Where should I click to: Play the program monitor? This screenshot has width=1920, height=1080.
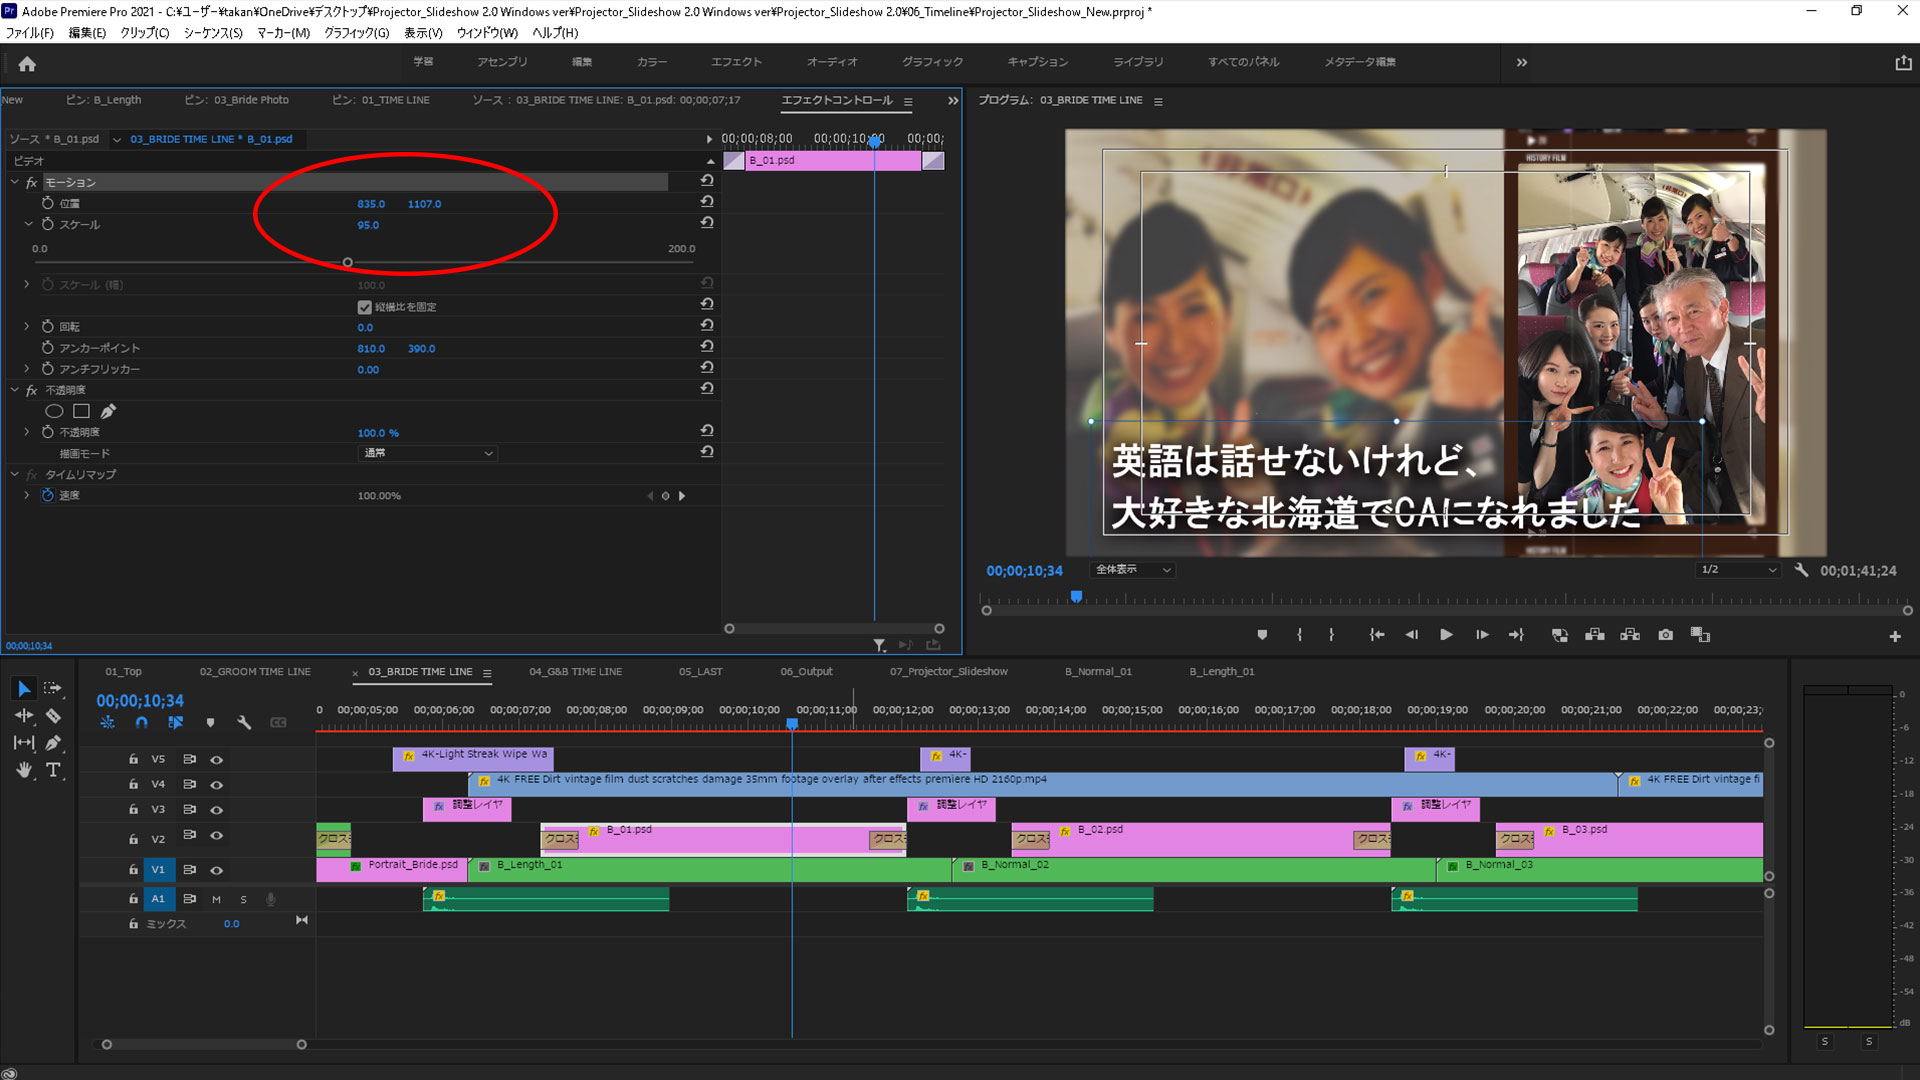[1446, 635]
